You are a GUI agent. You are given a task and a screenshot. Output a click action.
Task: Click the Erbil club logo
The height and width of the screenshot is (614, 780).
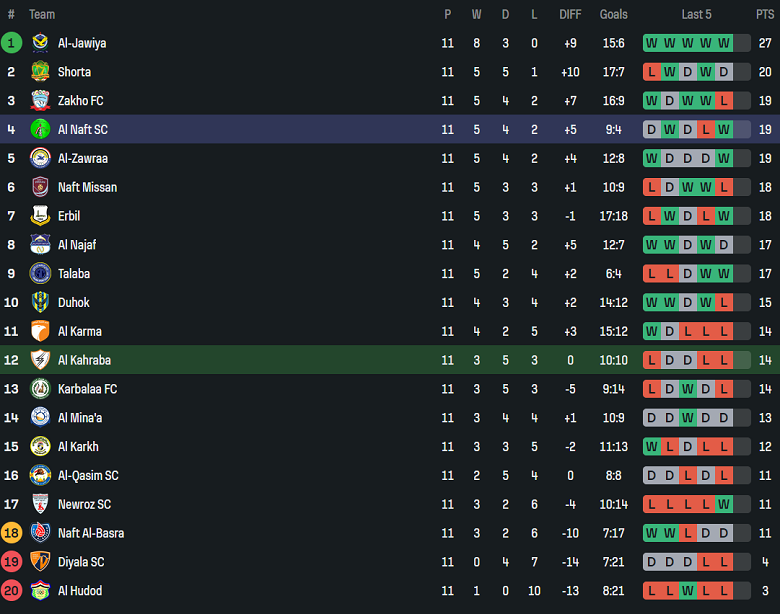[x=40, y=216]
